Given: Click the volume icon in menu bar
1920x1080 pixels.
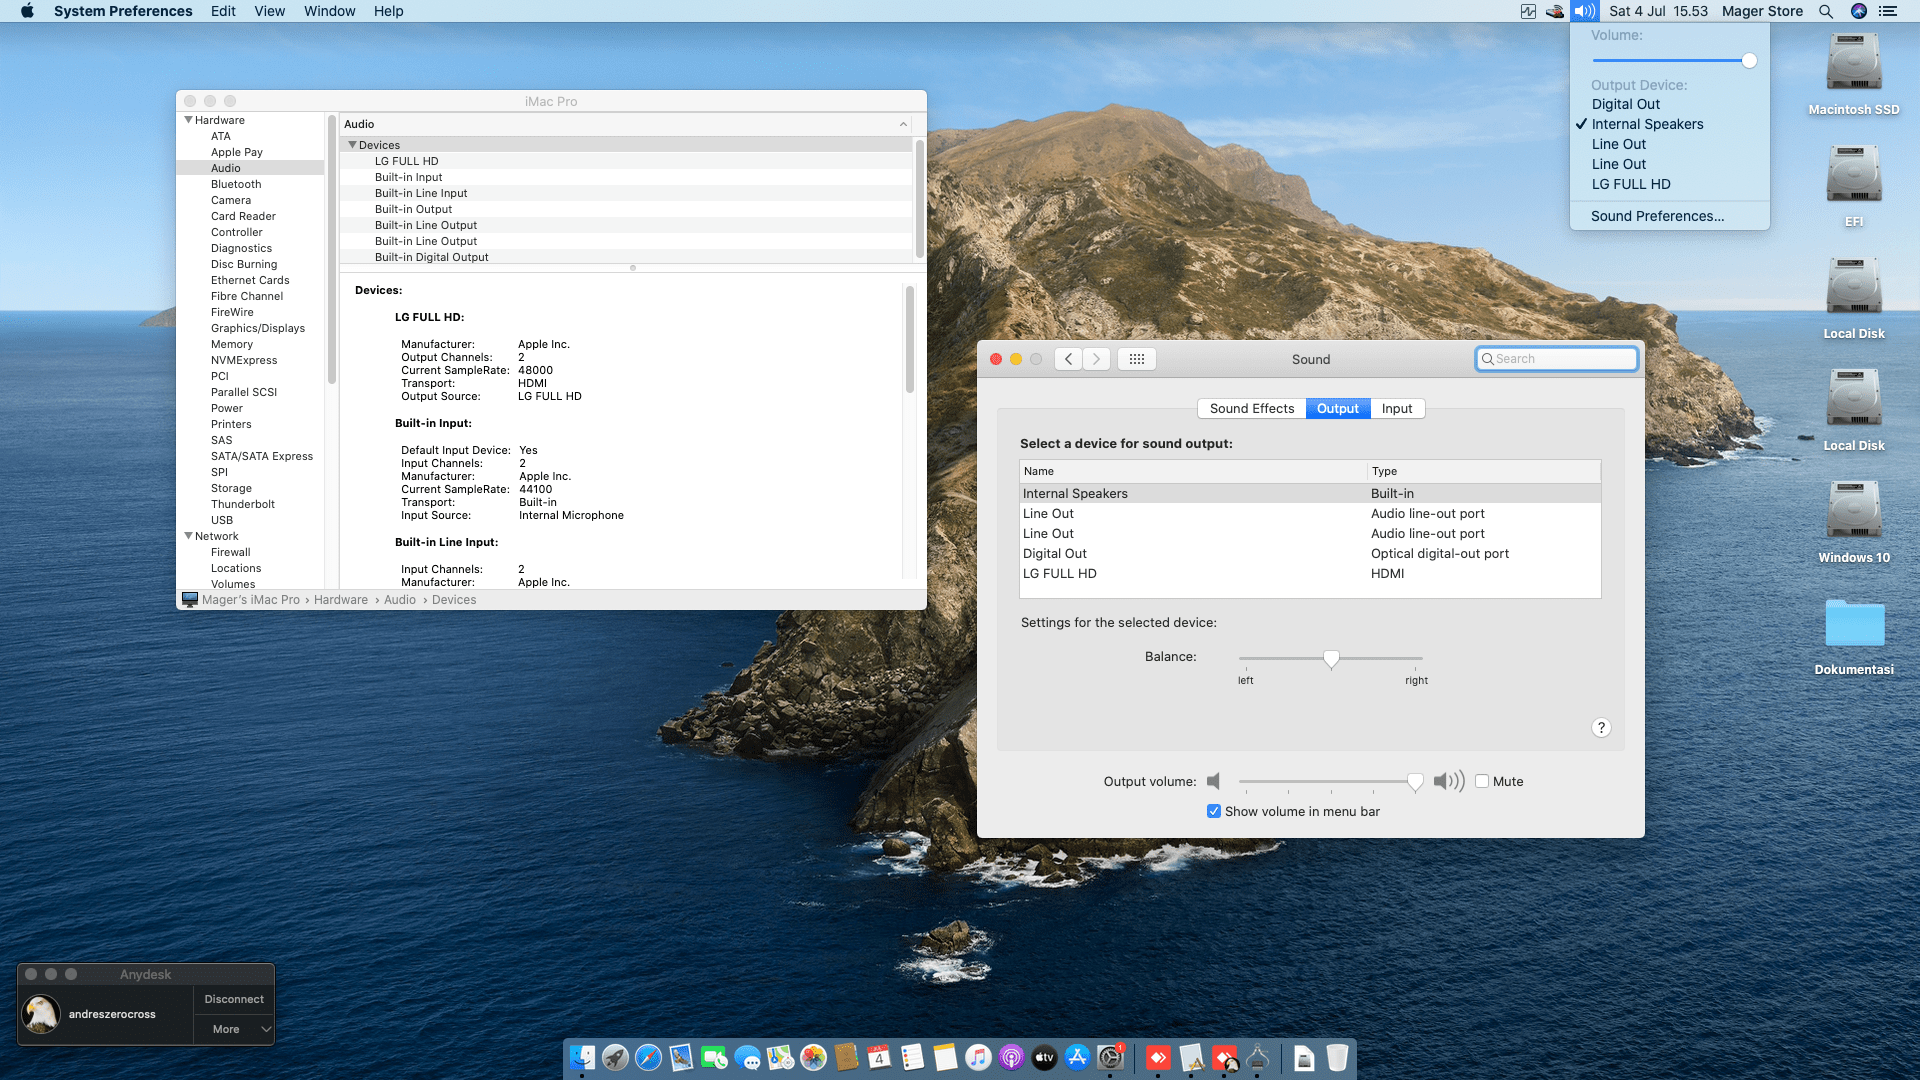Looking at the screenshot, I should click(1584, 11).
